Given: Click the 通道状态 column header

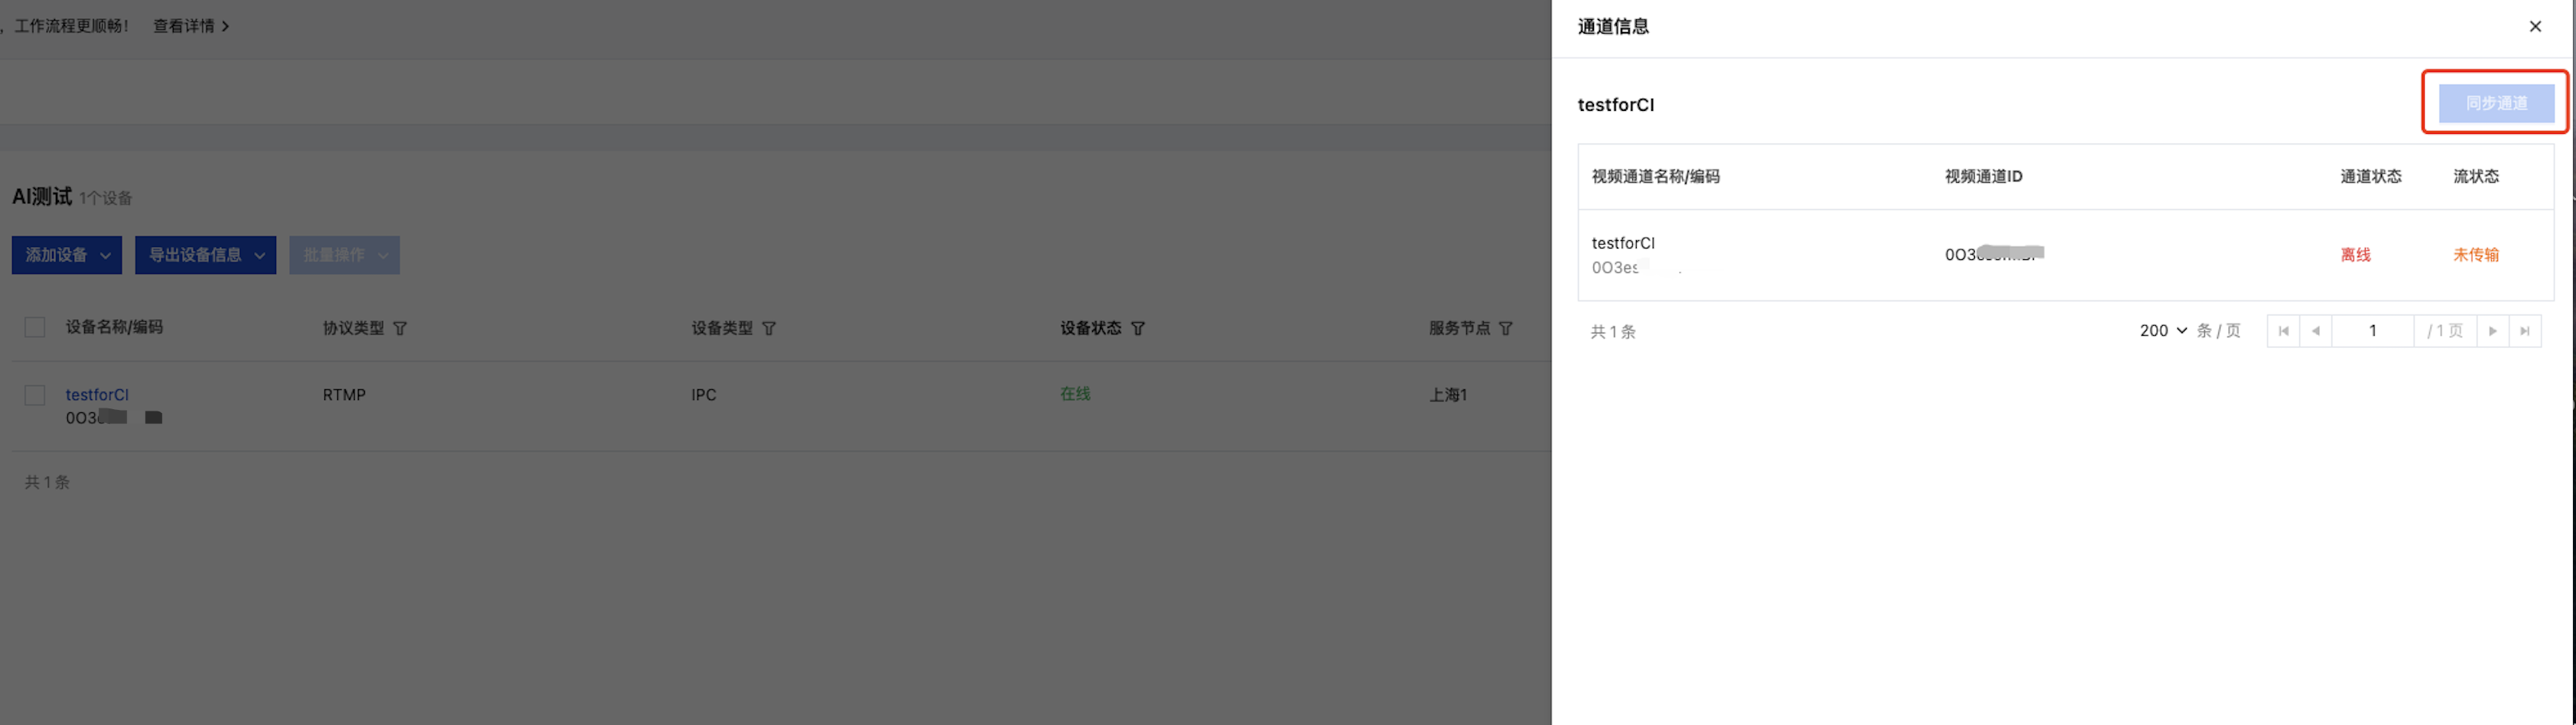Looking at the screenshot, I should click(2370, 177).
